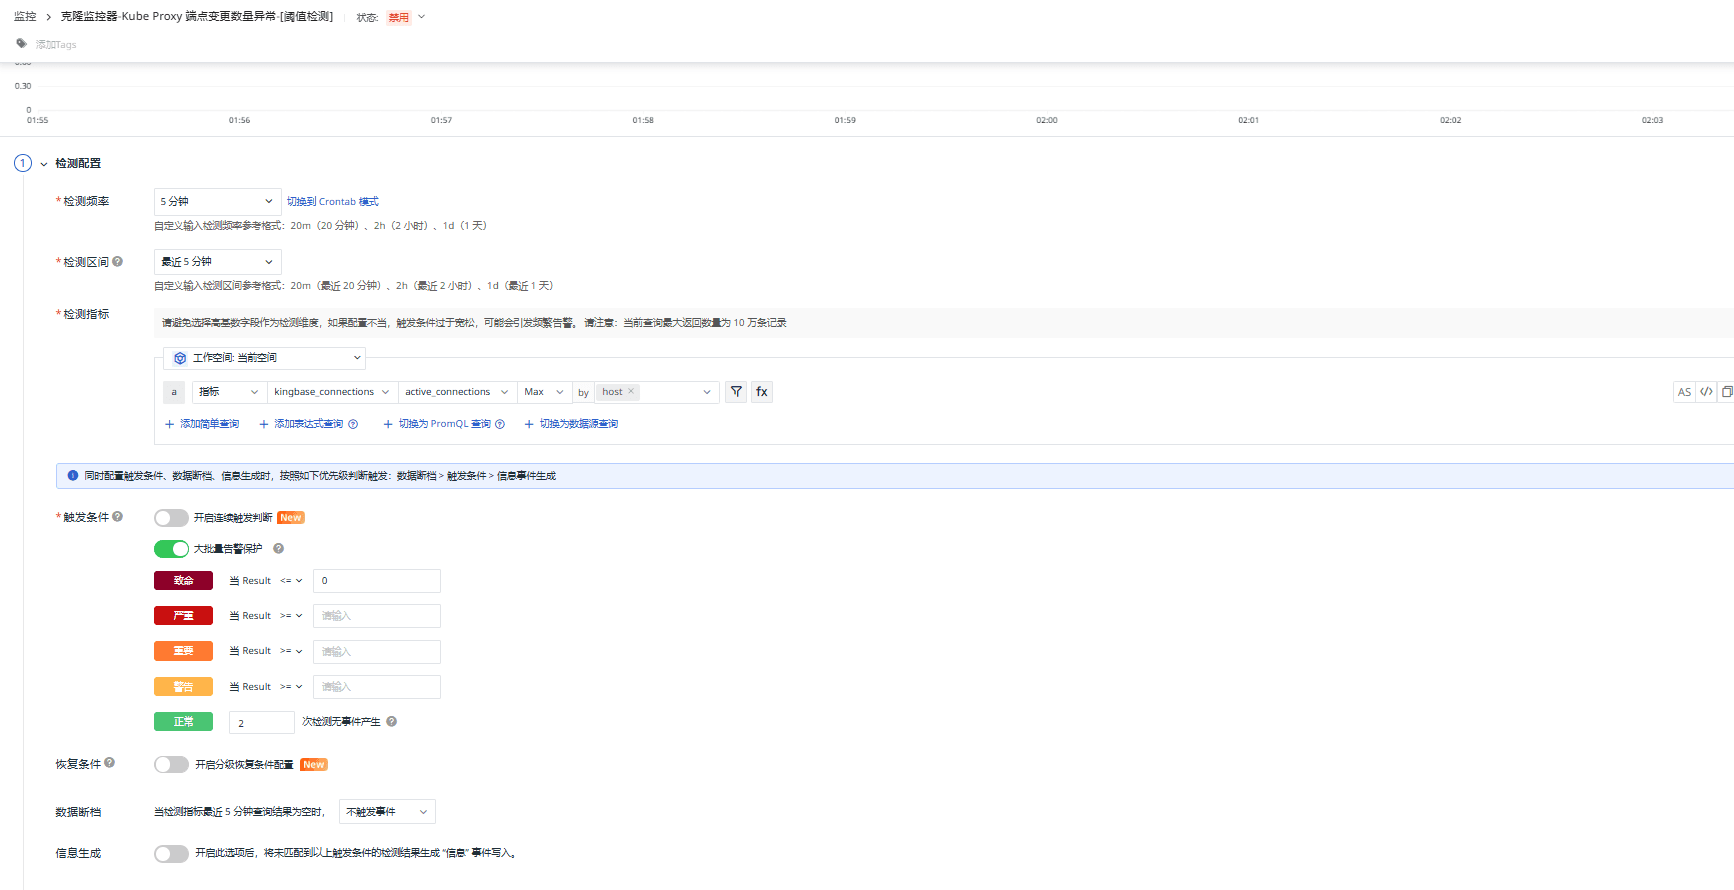Enable the 开启连续触发判断 toggle
This screenshot has width=1734, height=890.
pos(171,518)
